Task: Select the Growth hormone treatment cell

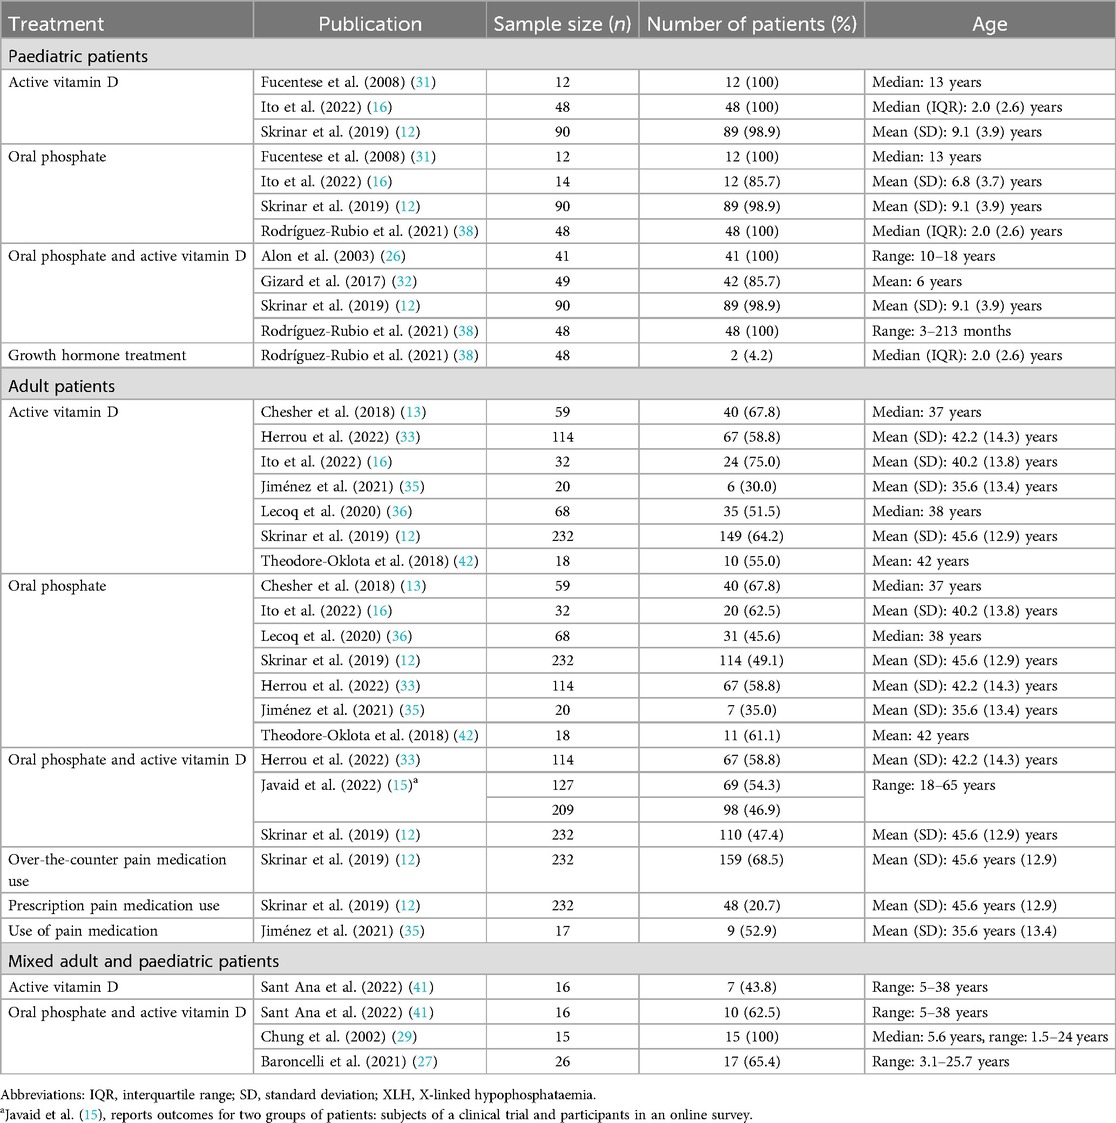Action: click(x=127, y=356)
